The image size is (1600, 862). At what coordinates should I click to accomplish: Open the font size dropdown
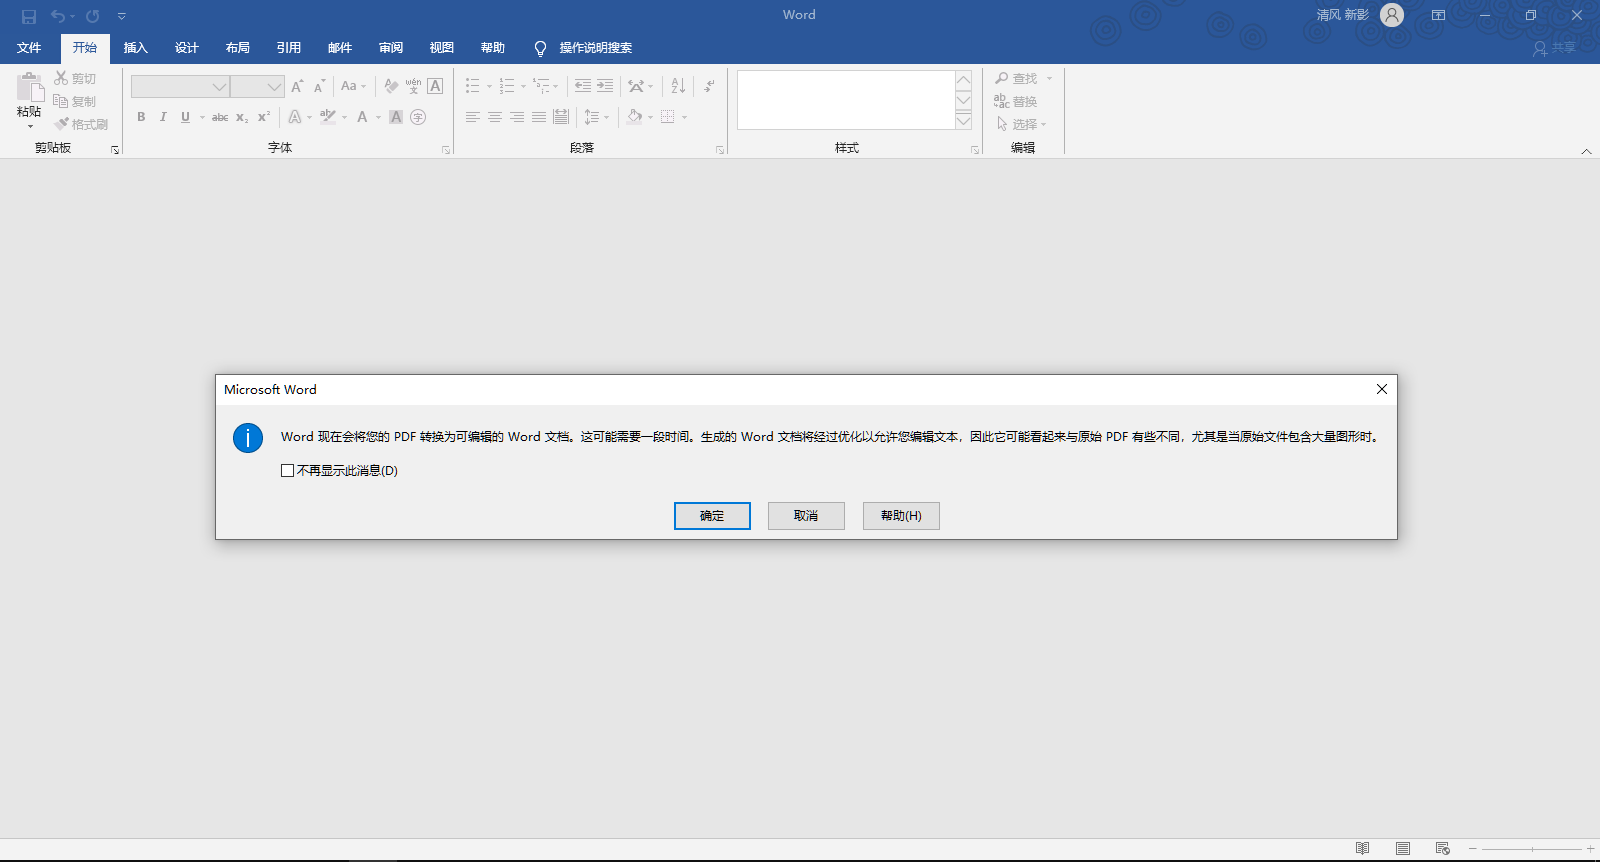(274, 87)
